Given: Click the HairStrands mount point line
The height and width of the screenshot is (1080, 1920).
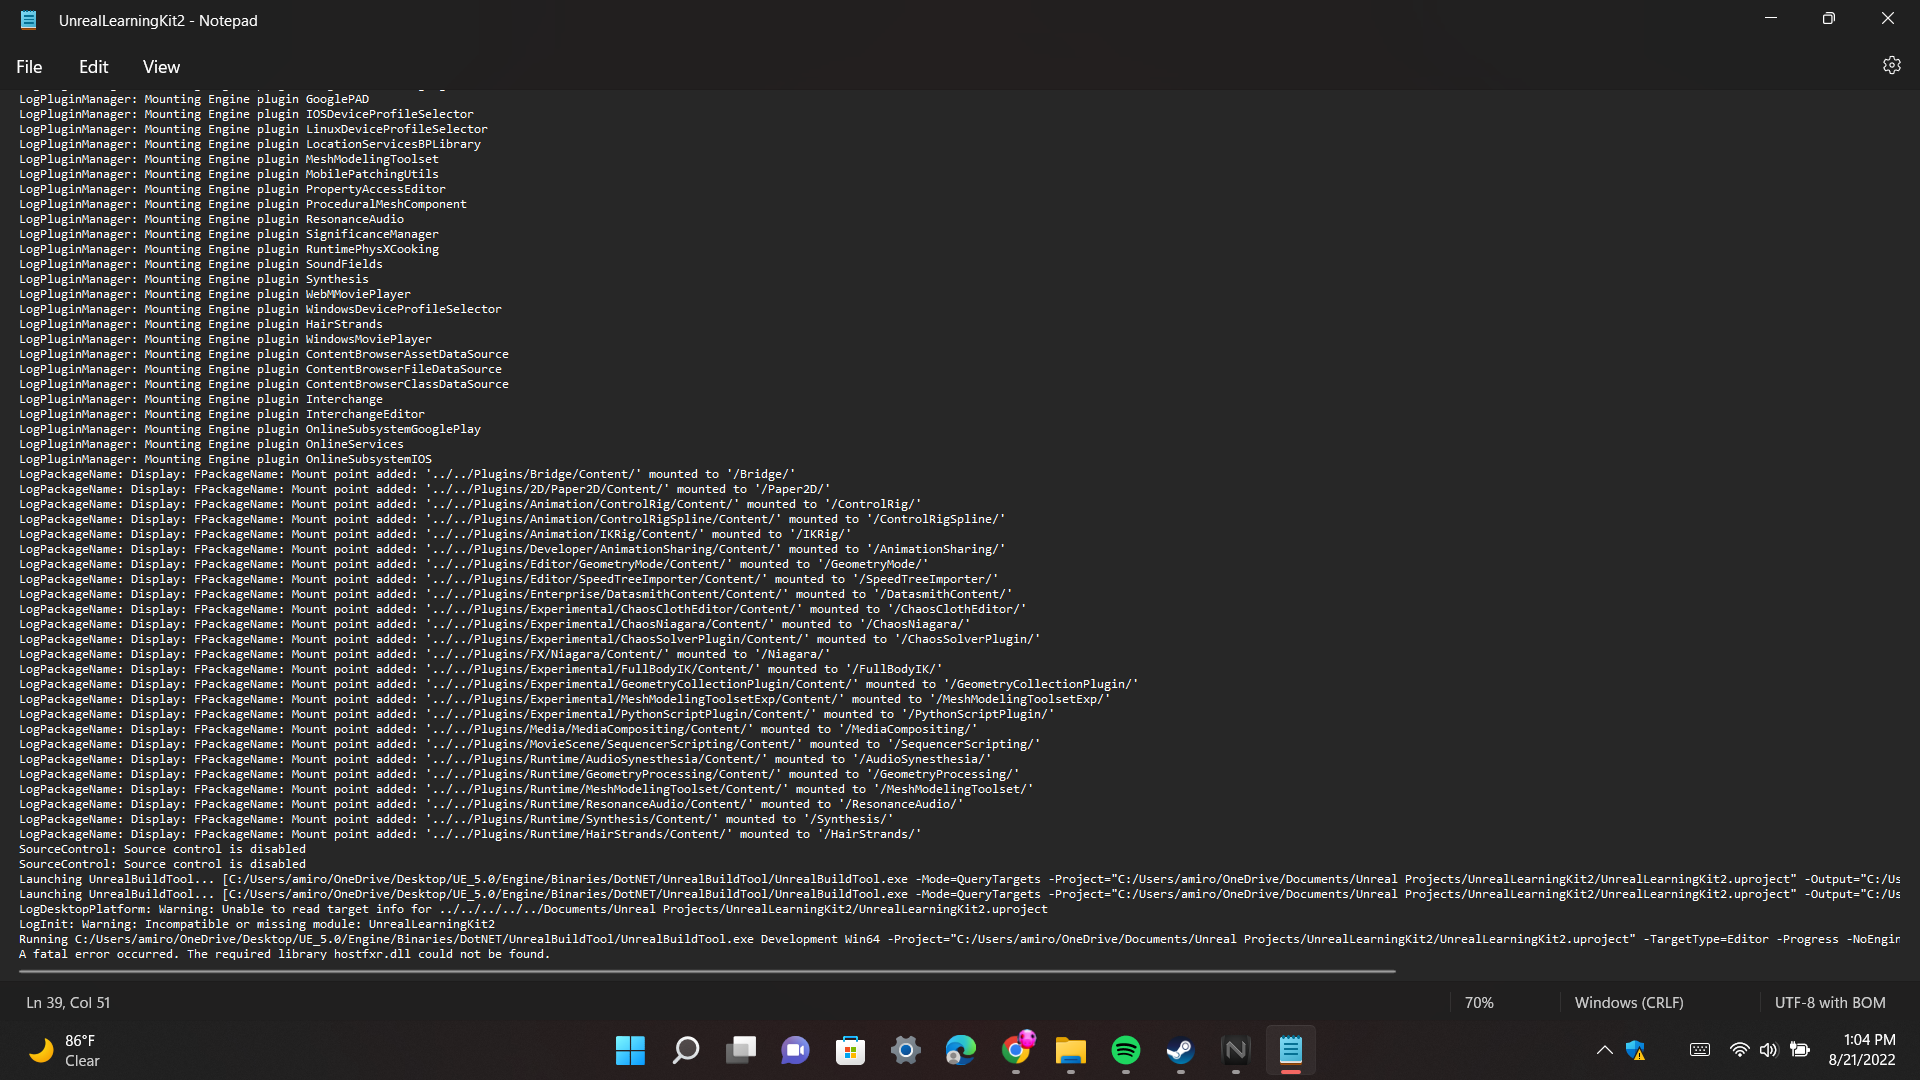Looking at the screenshot, I should (x=470, y=834).
